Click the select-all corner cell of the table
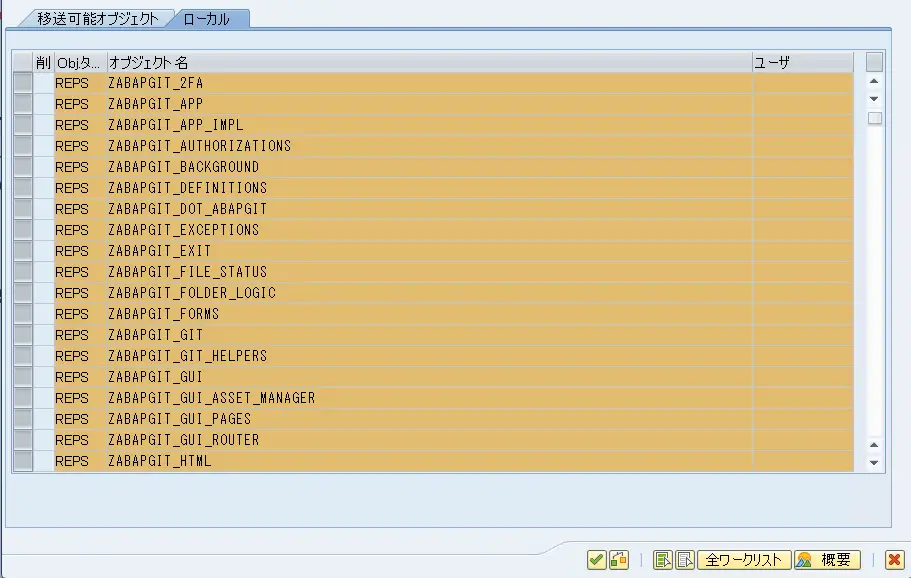This screenshot has width=911, height=578. 23,62
